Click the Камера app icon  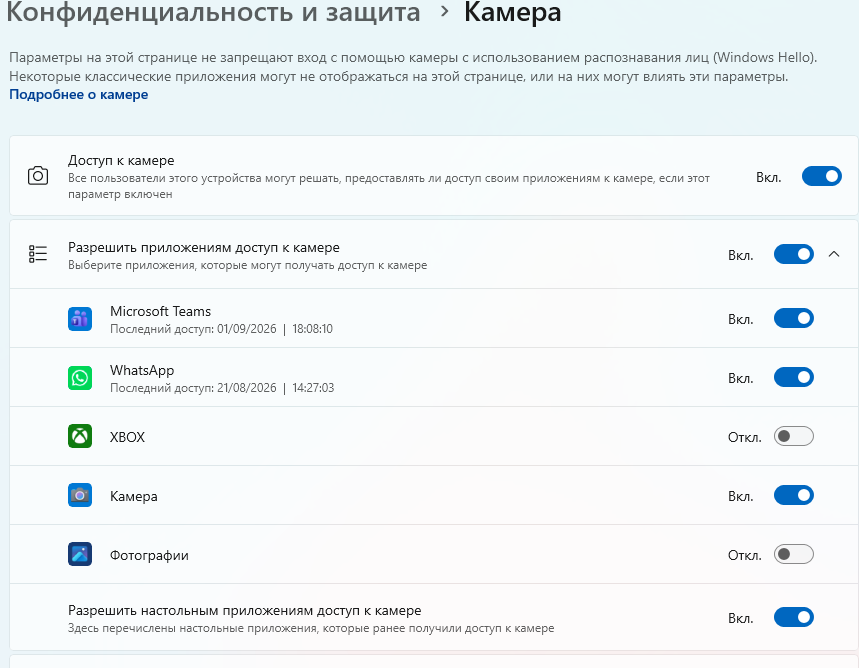(x=80, y=495)
